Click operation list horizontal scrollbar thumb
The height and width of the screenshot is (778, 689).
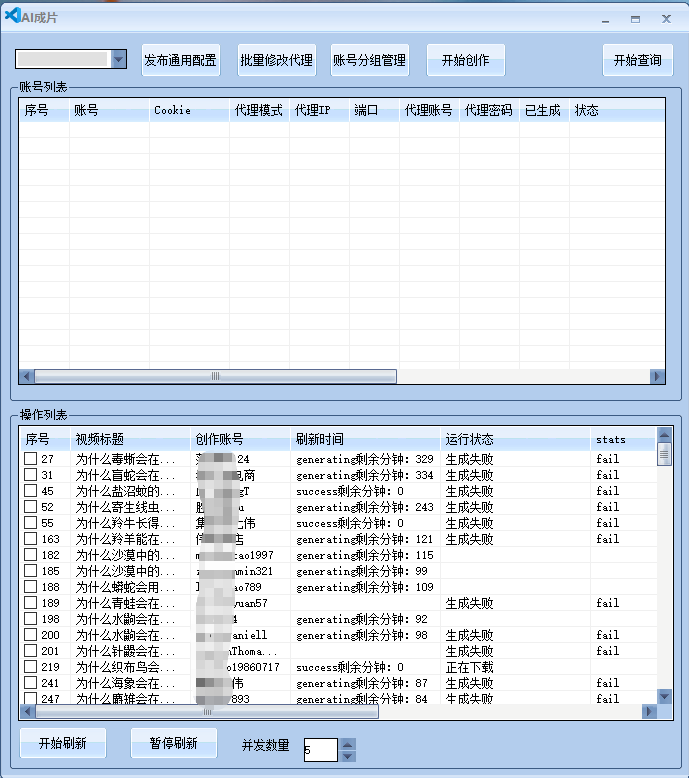[207, 712]
